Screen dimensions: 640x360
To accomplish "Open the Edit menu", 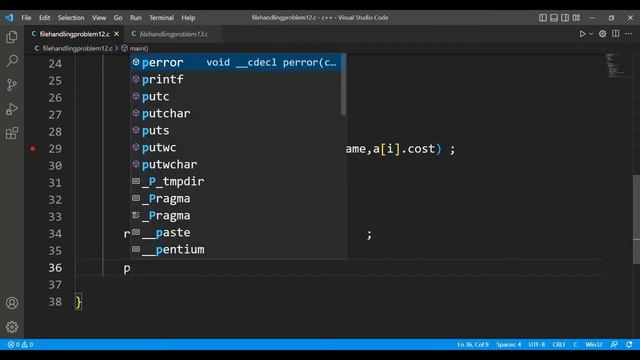I will click(44, 18).
